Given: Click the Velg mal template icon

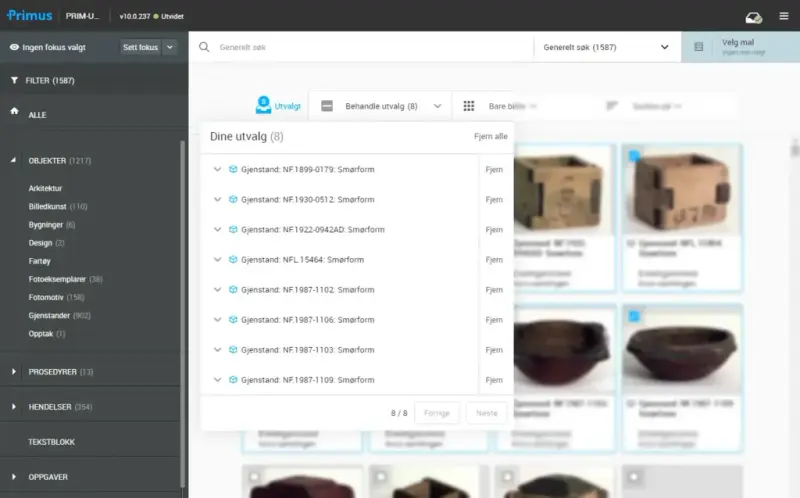Looking at the screenshot, I should click(x=699, y=47).
